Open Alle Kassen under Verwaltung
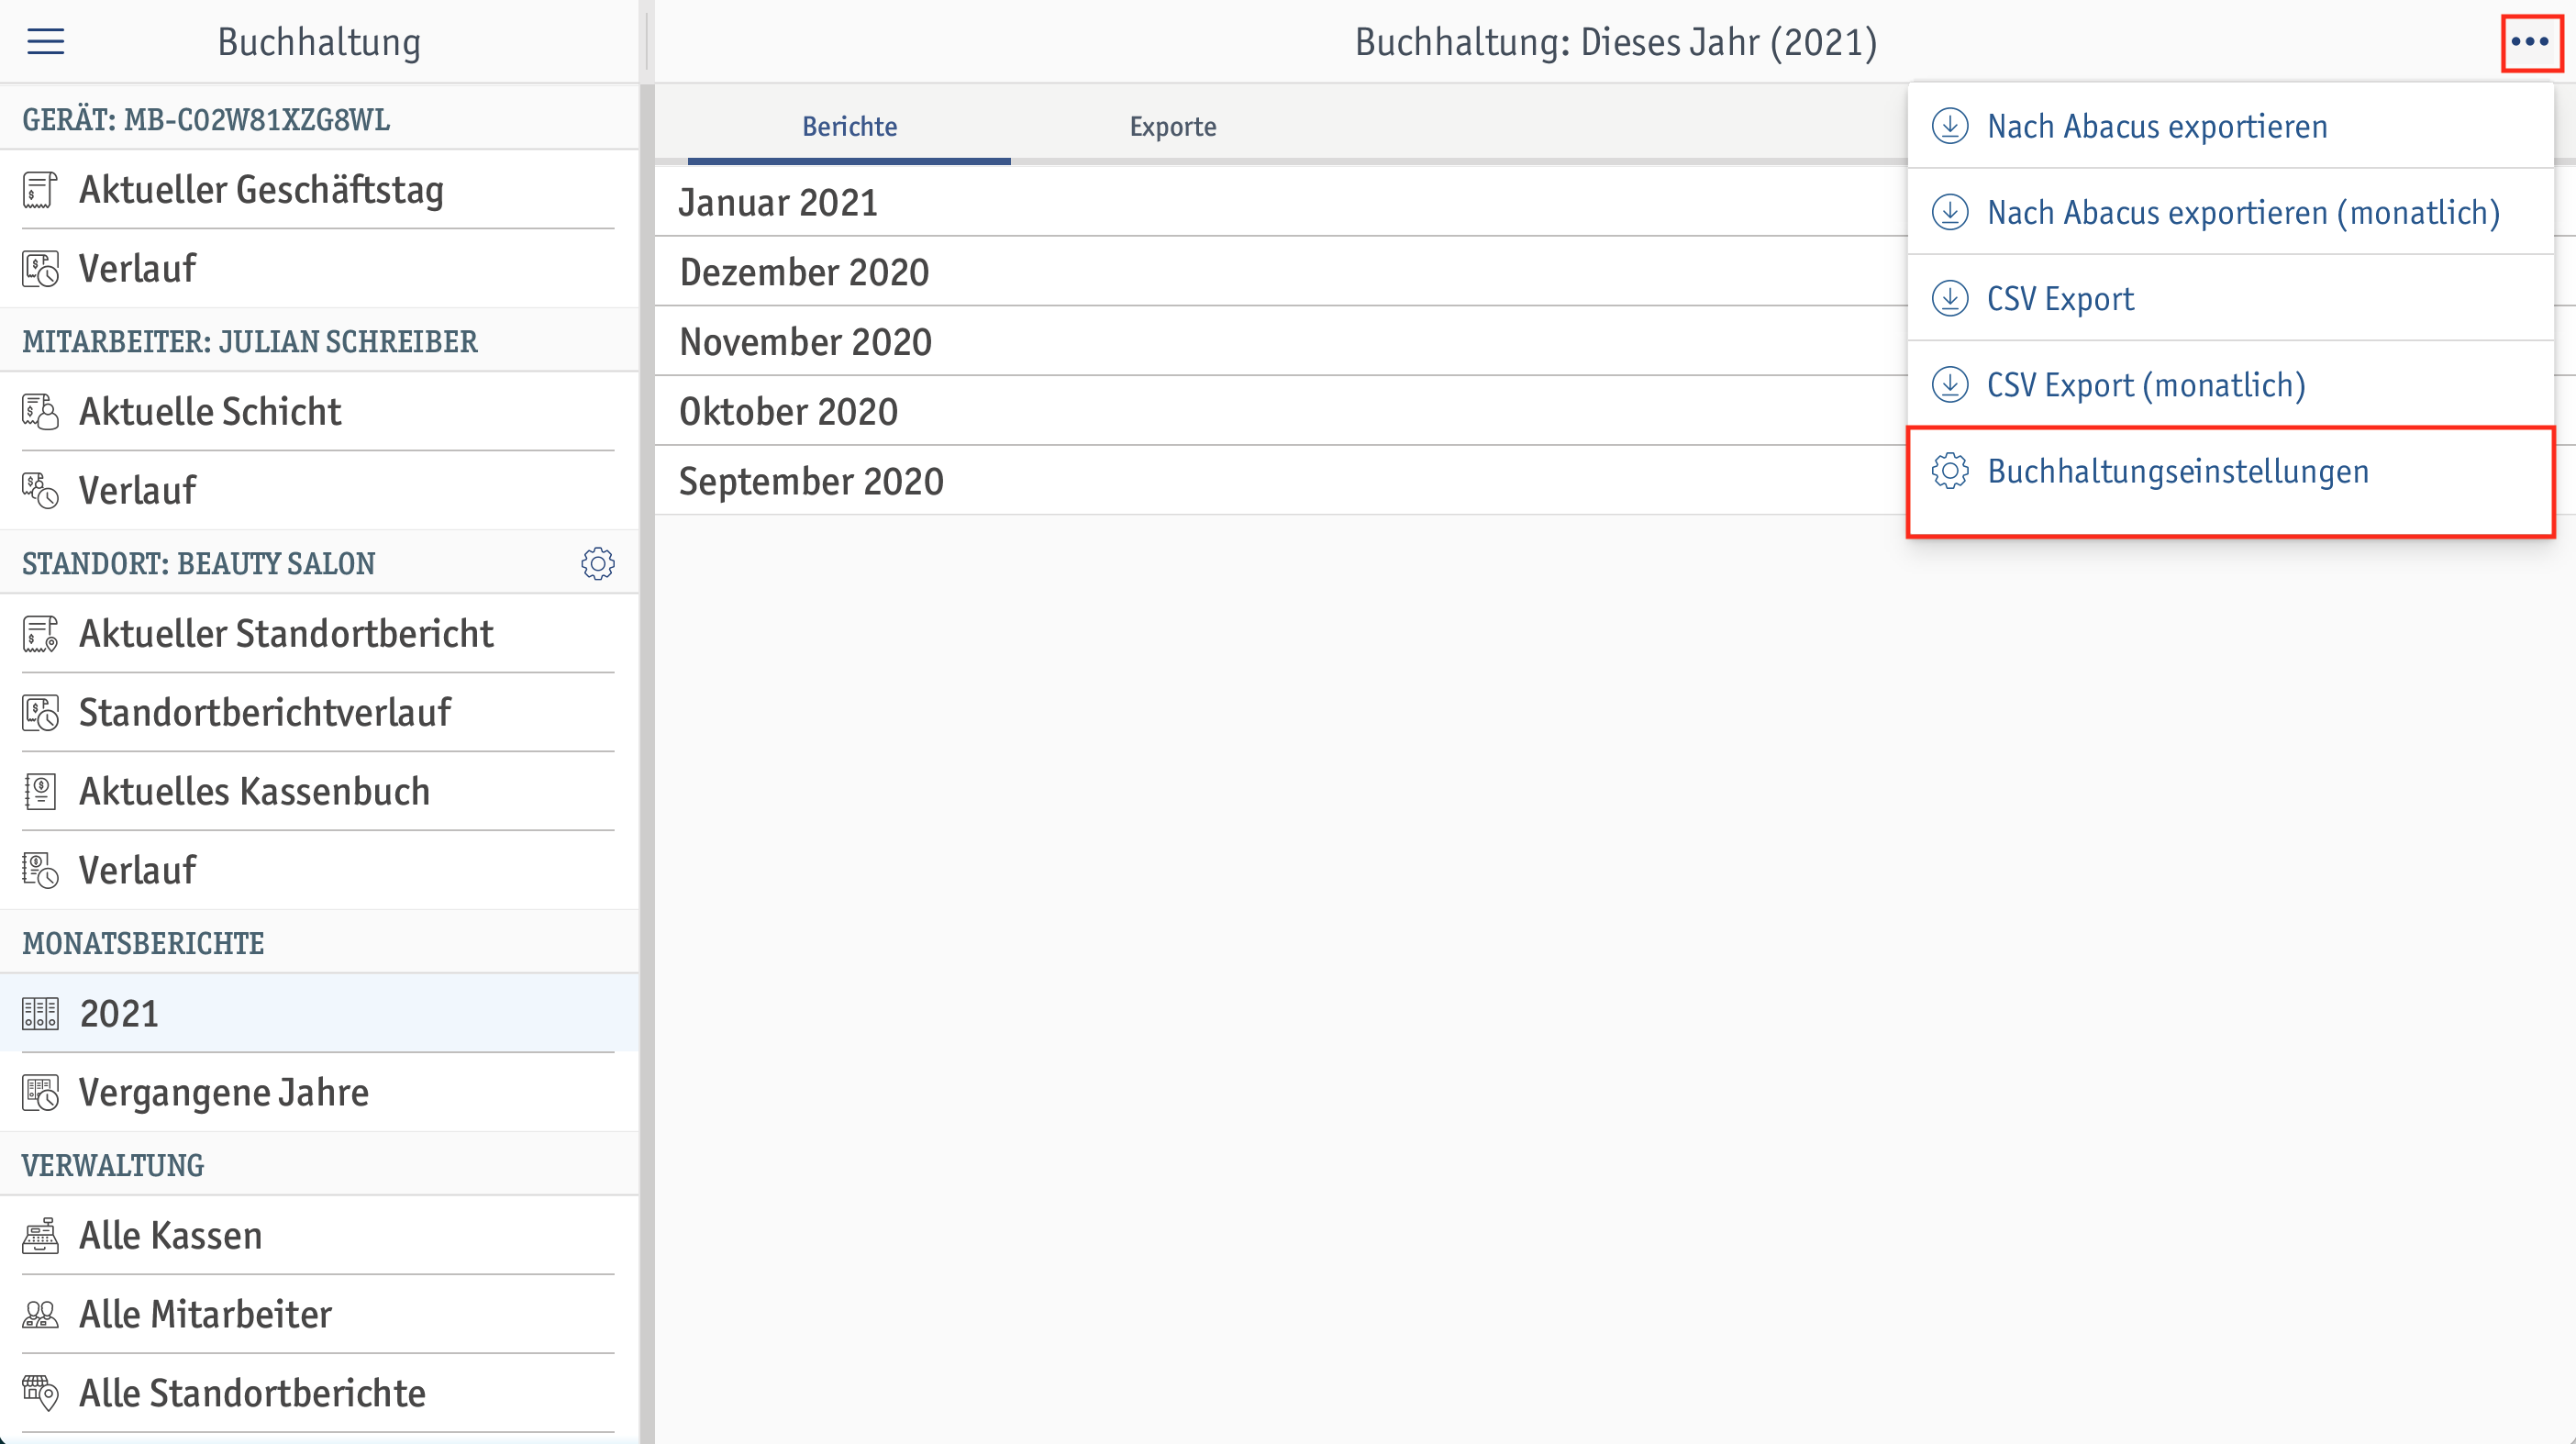The height and width of the screenshot is (1444, 2576). click(x=319, y=1236)
